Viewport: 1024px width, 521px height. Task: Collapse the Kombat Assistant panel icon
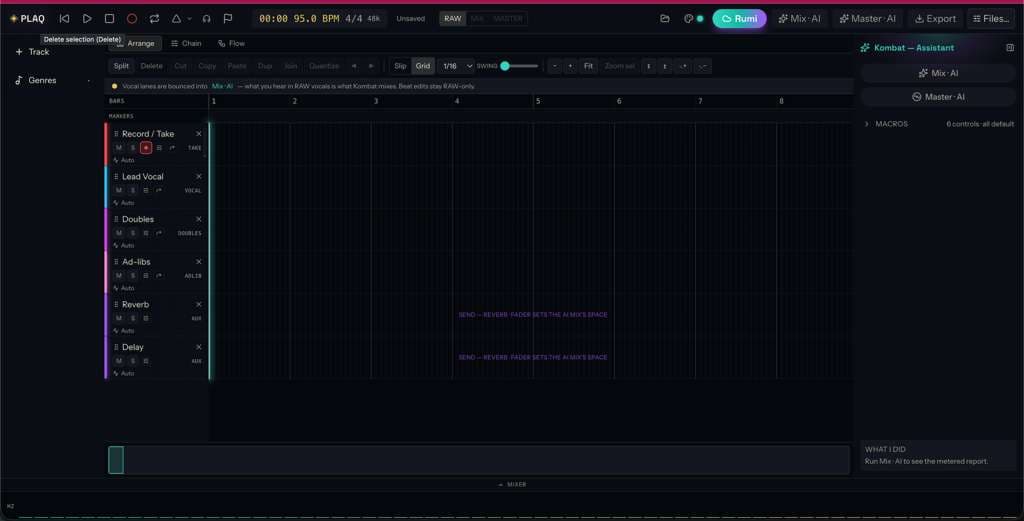coord(1010,48)
